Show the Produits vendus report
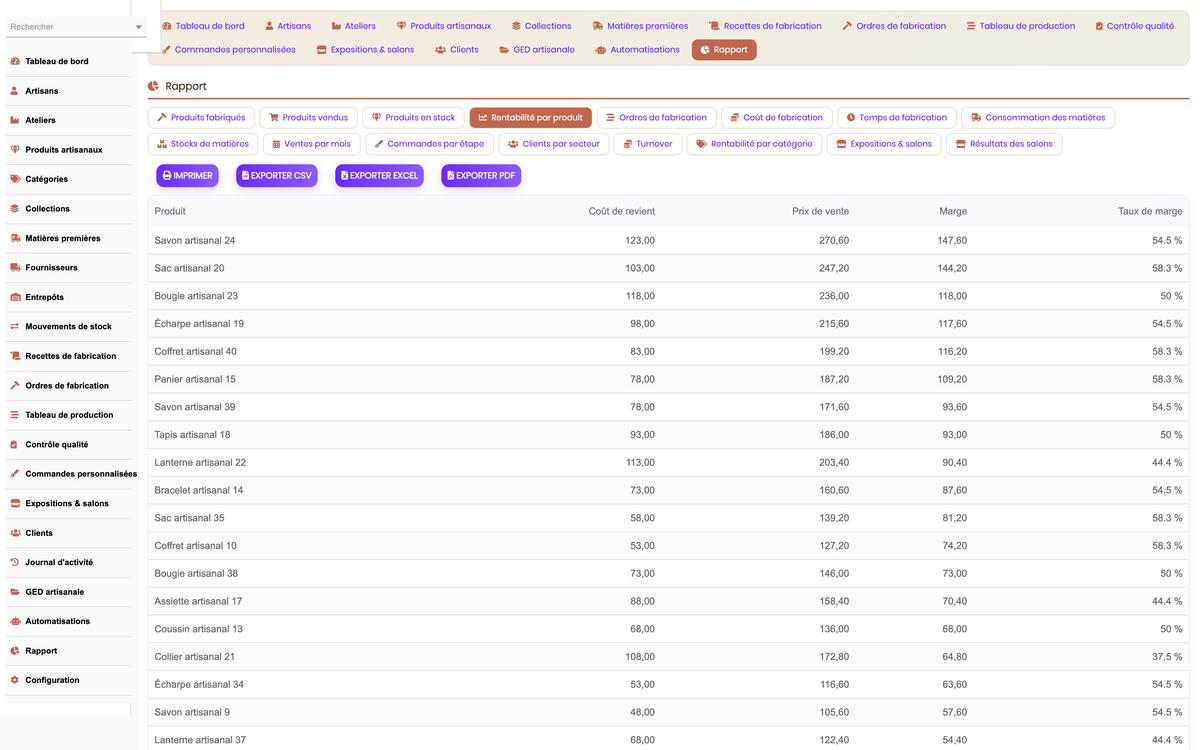 tap(309, 118)
